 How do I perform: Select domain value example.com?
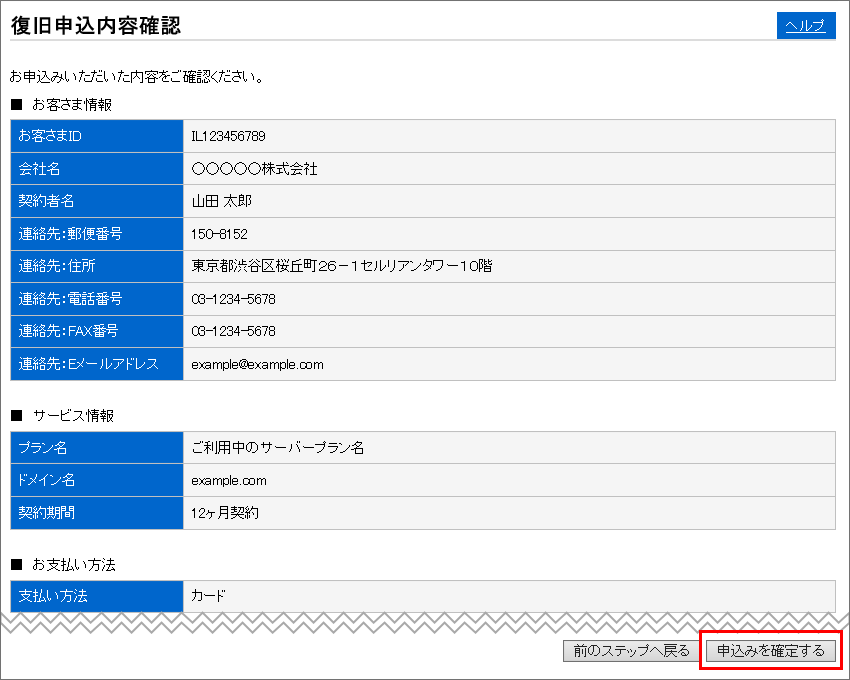tap(229, 481)
